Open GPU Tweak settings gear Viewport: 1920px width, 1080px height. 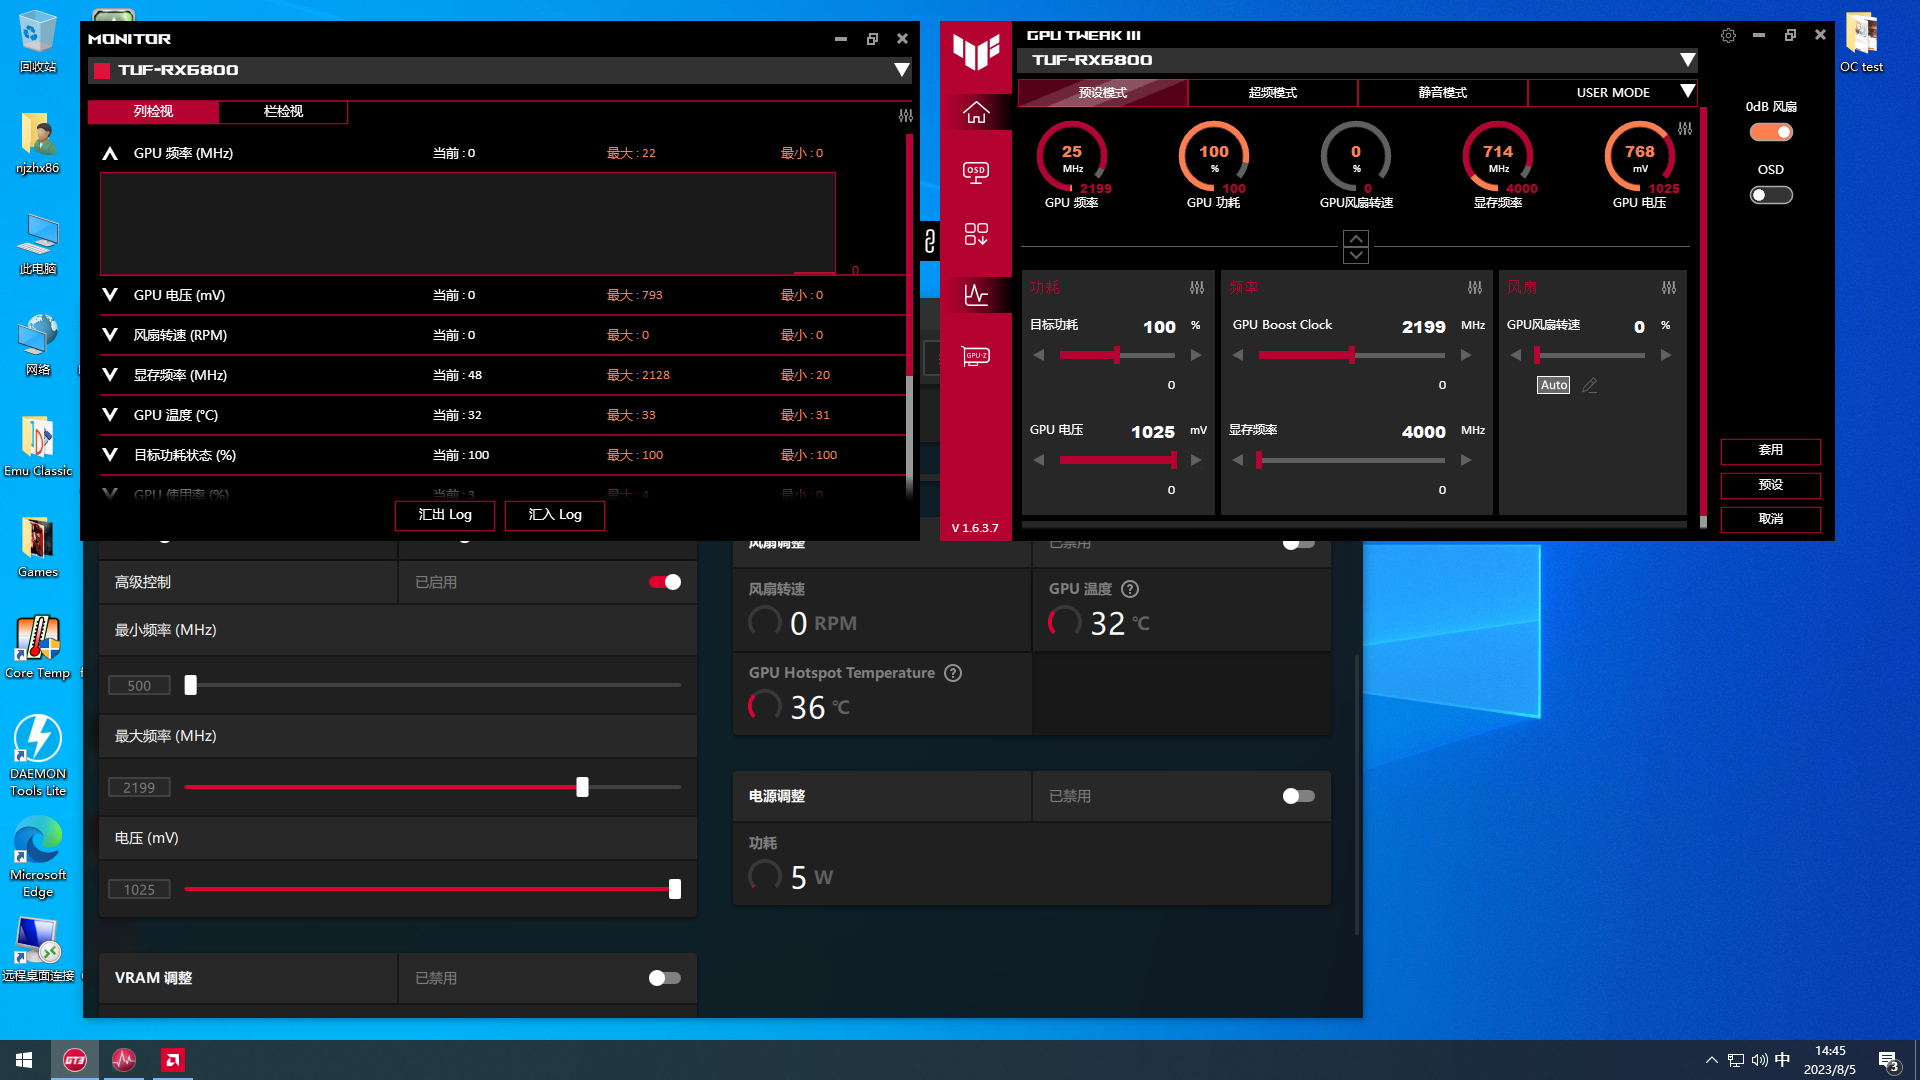click(x=1728, y=35)
